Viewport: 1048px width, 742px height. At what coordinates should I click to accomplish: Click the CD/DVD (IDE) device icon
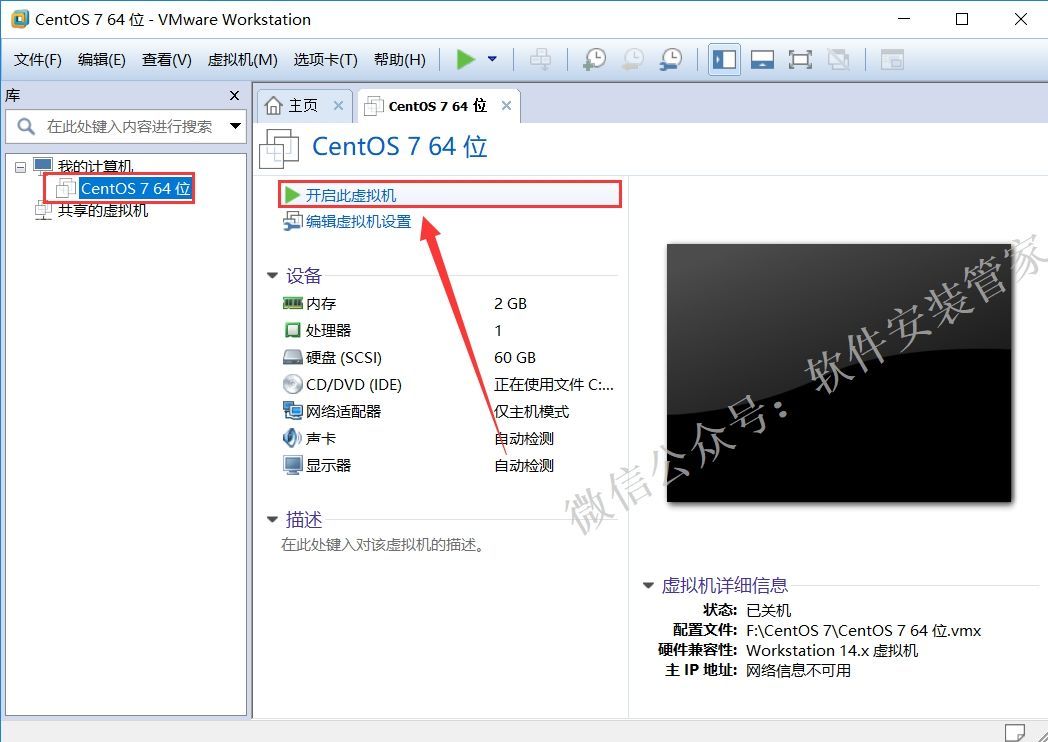pyautogui.click(x=292, y=384)
